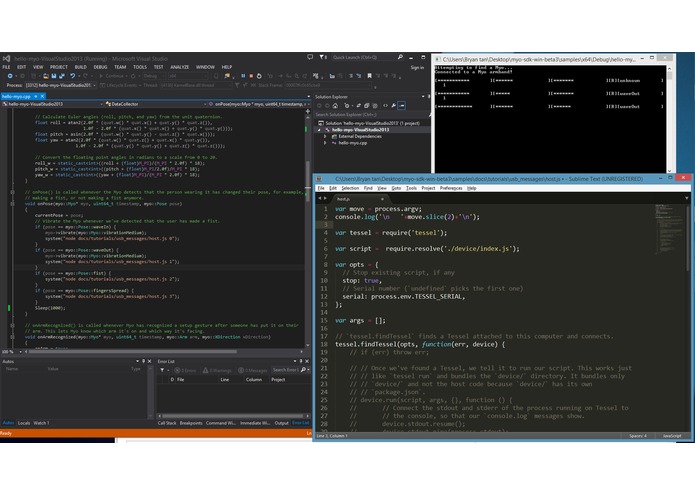This screenshot has height=494, width=695.
Task: Click the filter funnel icon in Error List
Action: (162, 370)
